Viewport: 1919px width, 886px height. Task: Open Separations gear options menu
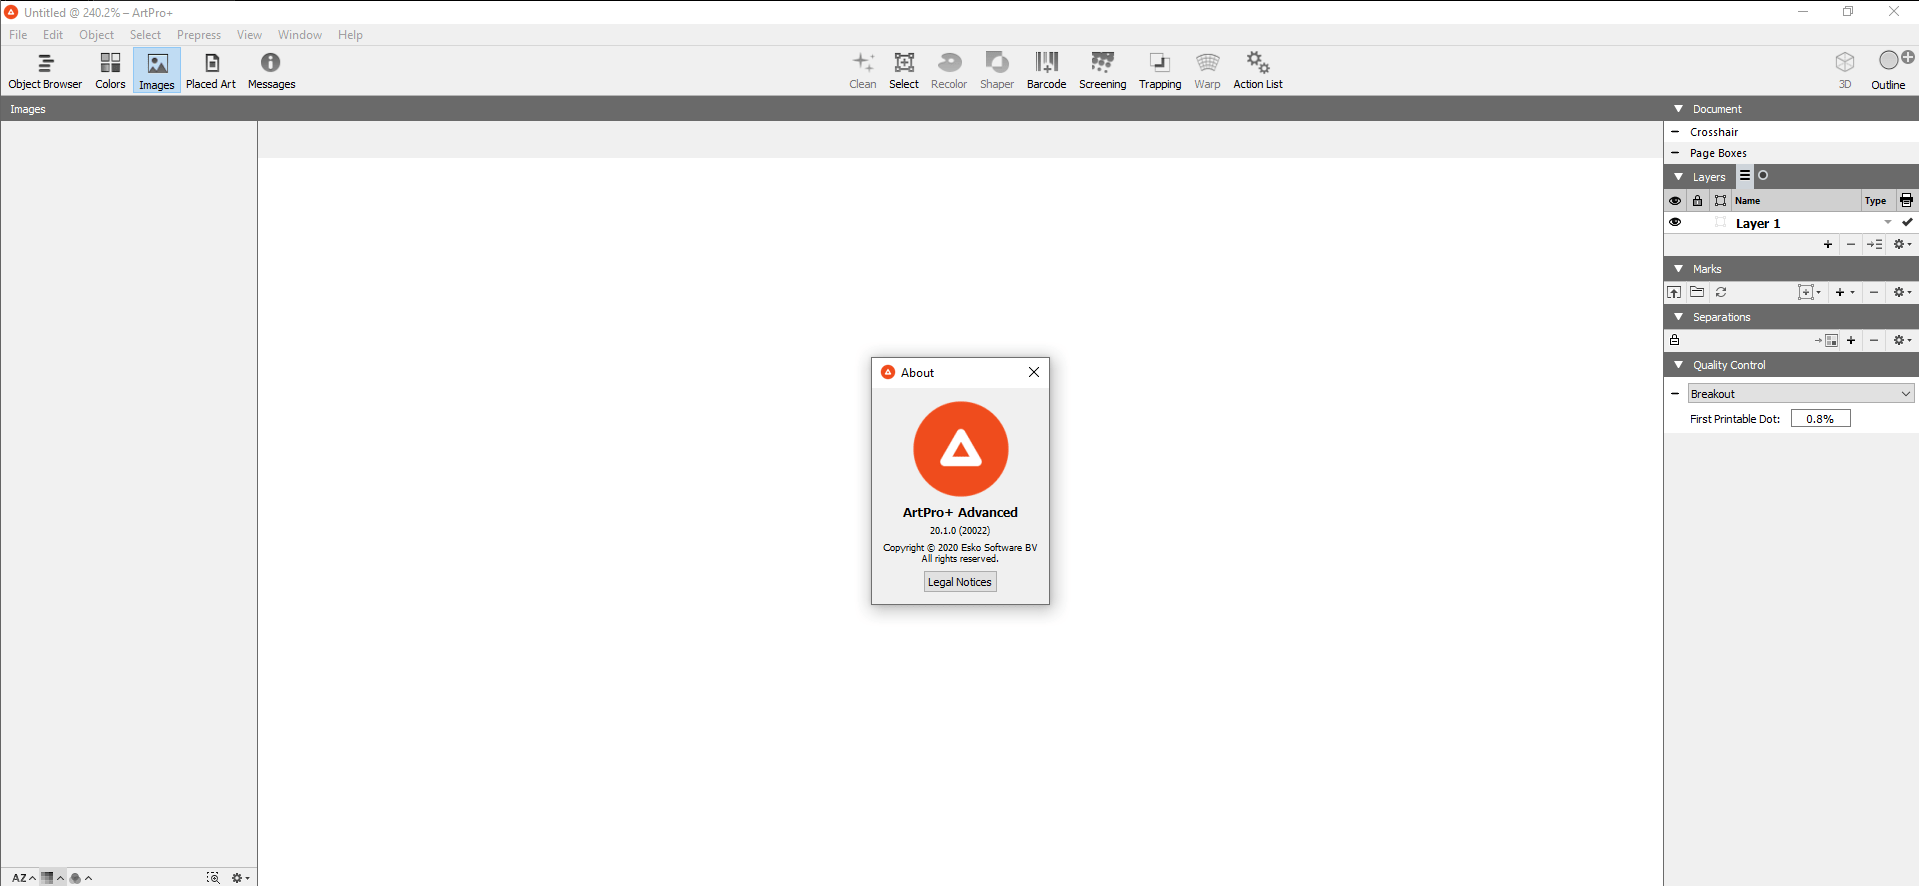coord(1902,341)
